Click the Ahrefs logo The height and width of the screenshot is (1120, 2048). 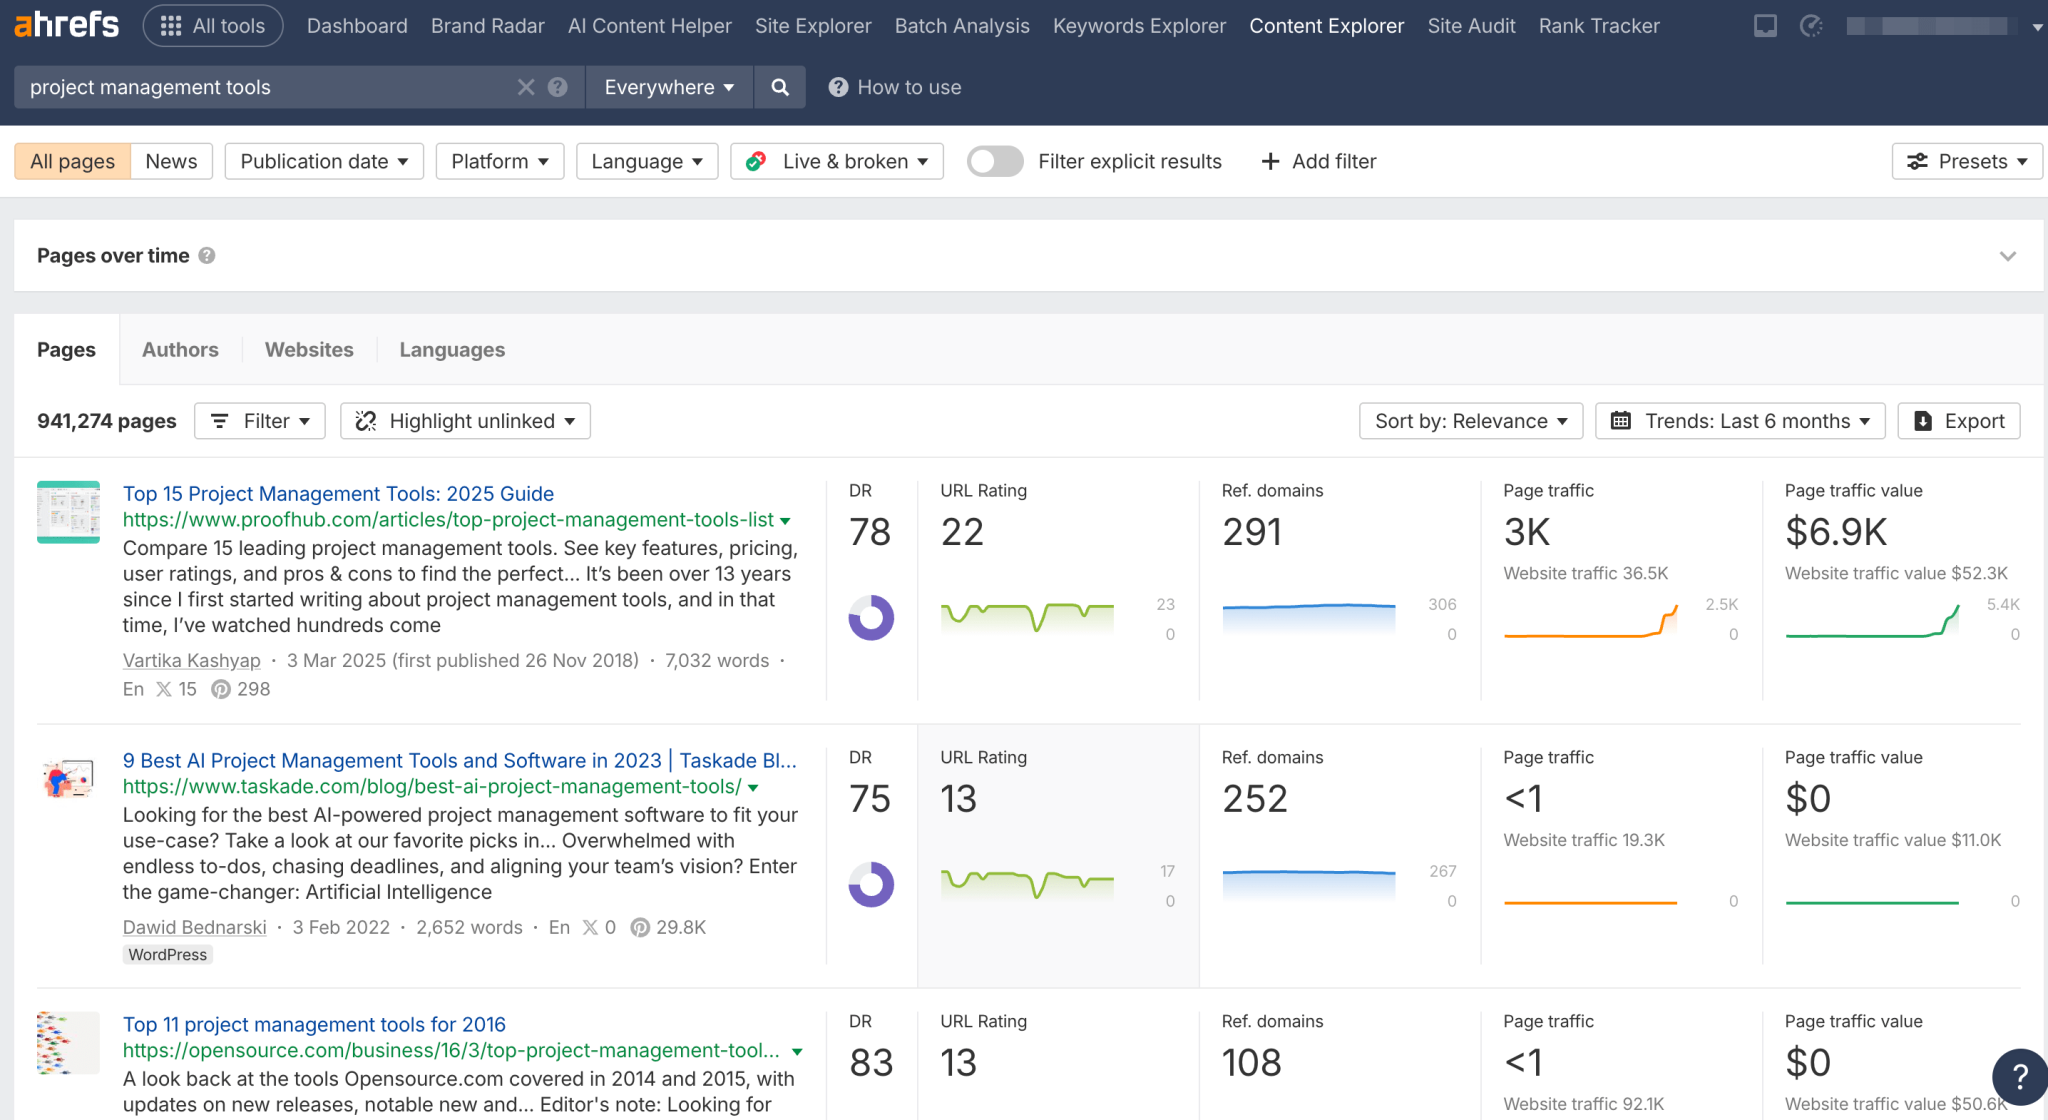(x=65, y=24)
